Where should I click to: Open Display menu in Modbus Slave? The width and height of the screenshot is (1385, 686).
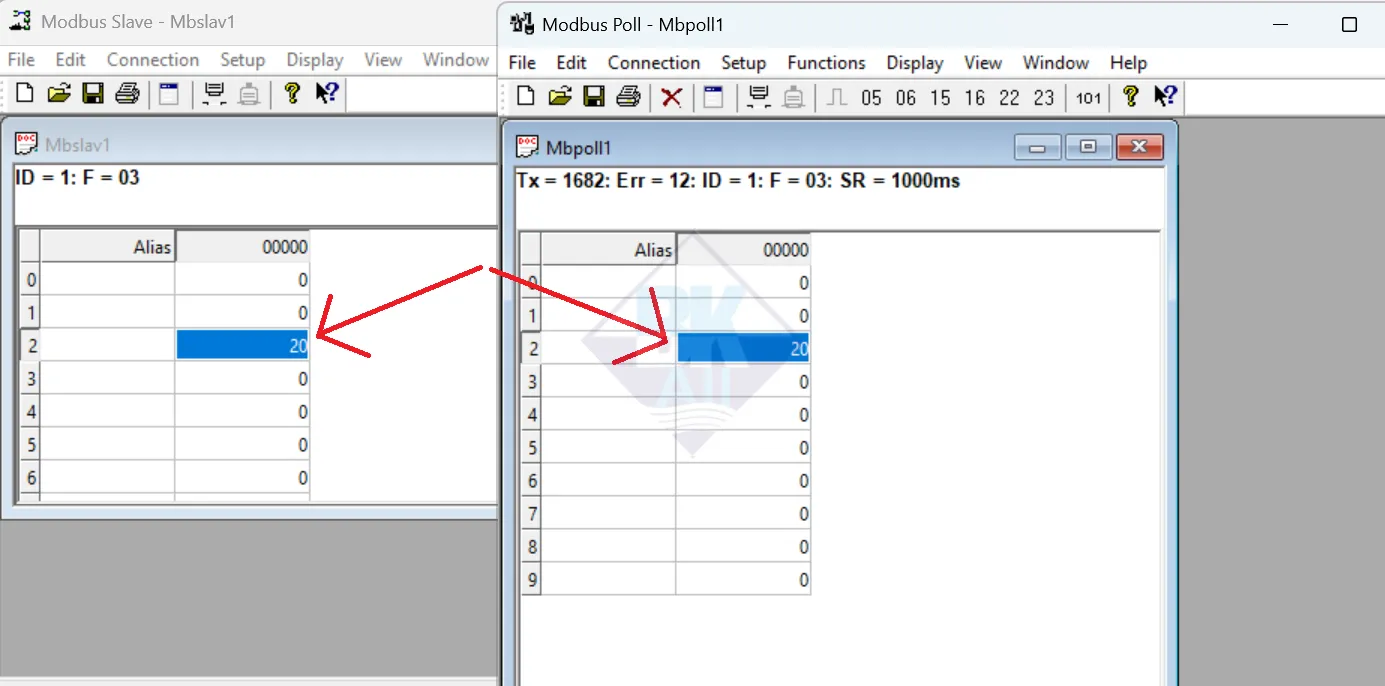coord(314,60)
